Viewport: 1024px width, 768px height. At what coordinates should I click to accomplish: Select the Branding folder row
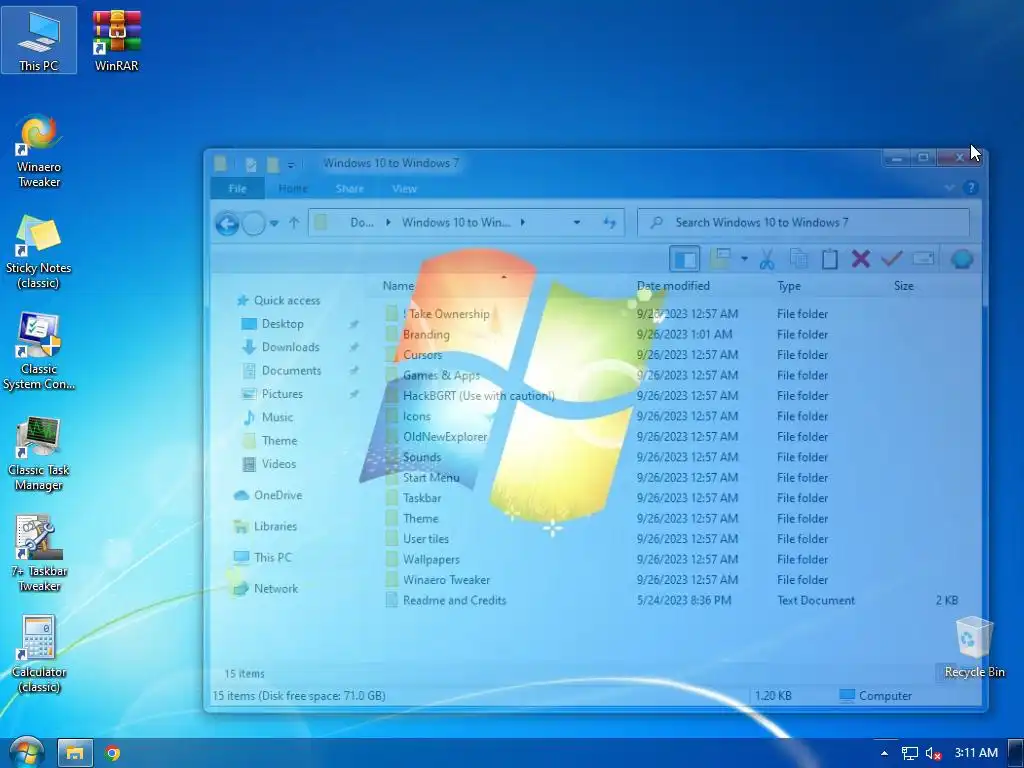click(673, 334)
